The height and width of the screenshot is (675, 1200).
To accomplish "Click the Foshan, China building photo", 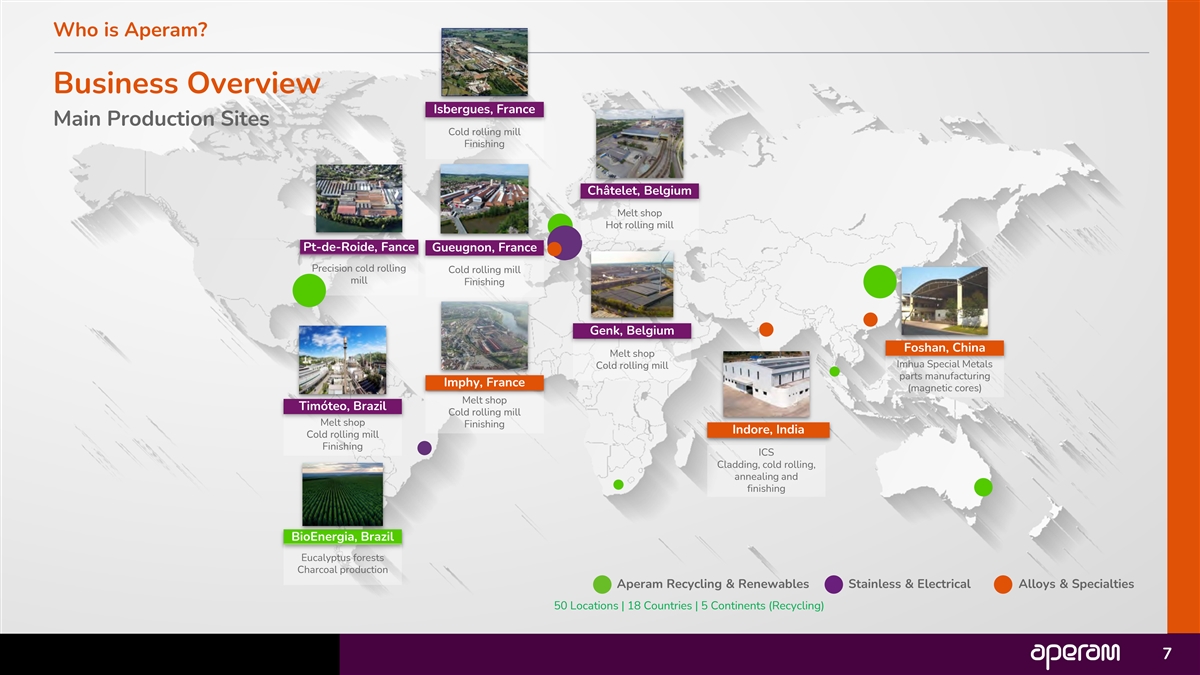I will click(945, 300).
